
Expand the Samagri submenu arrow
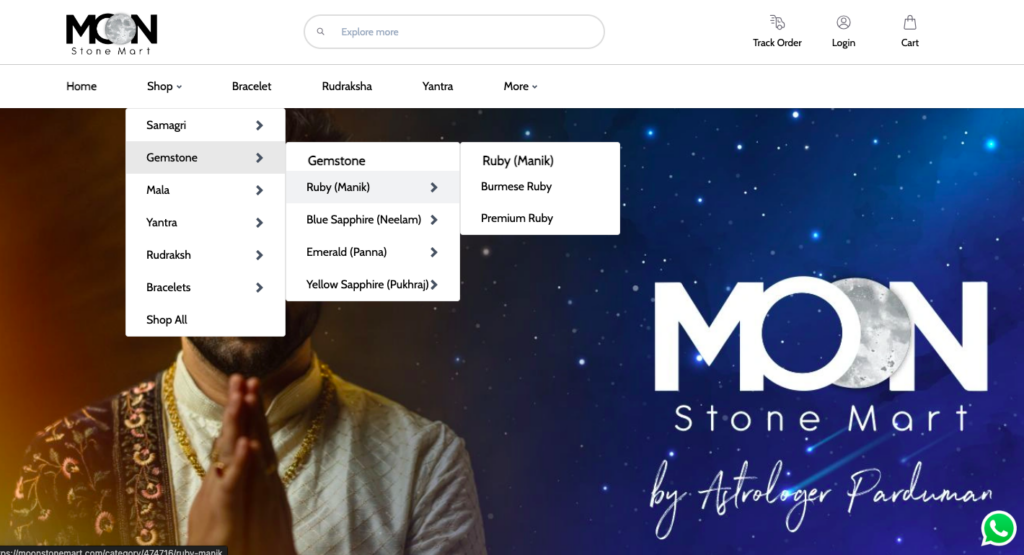[x=259, y=125]
